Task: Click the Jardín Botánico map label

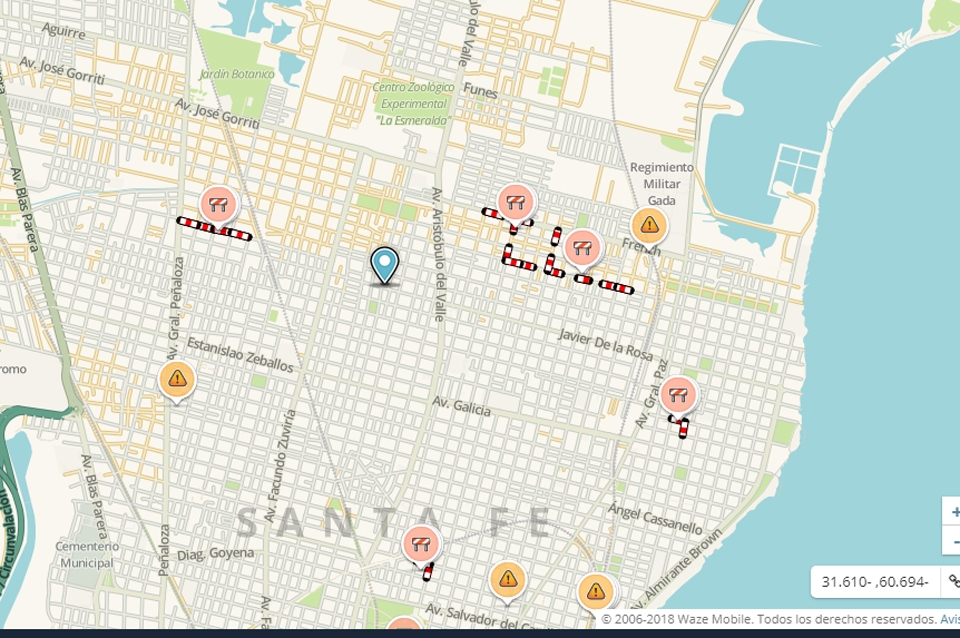Action: click(236, 74)
